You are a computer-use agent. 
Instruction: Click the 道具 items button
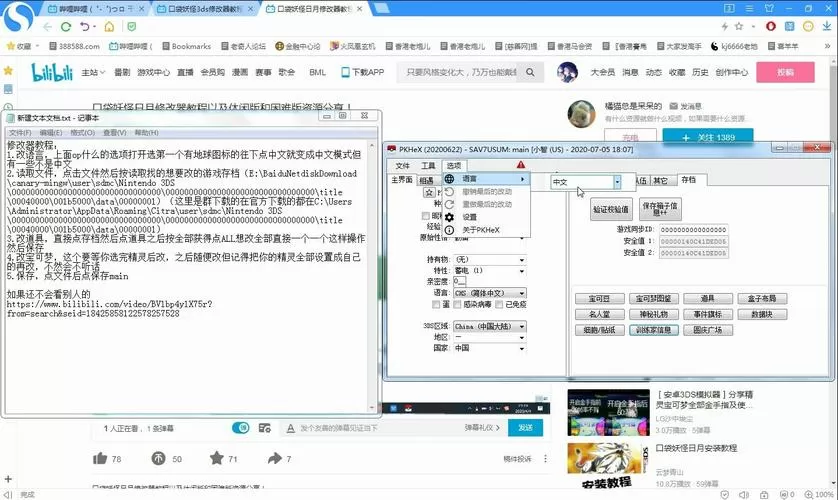coord(707,299)
